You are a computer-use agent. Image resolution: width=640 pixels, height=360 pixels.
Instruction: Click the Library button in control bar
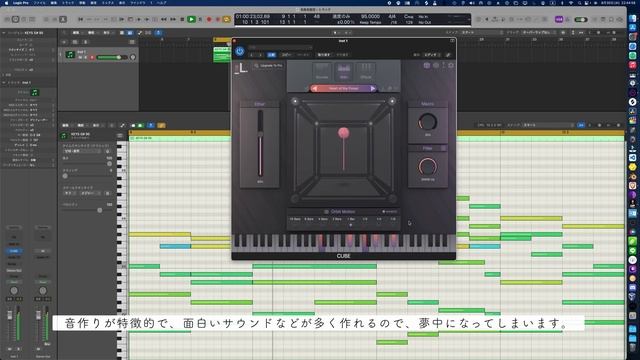point(7,19)
